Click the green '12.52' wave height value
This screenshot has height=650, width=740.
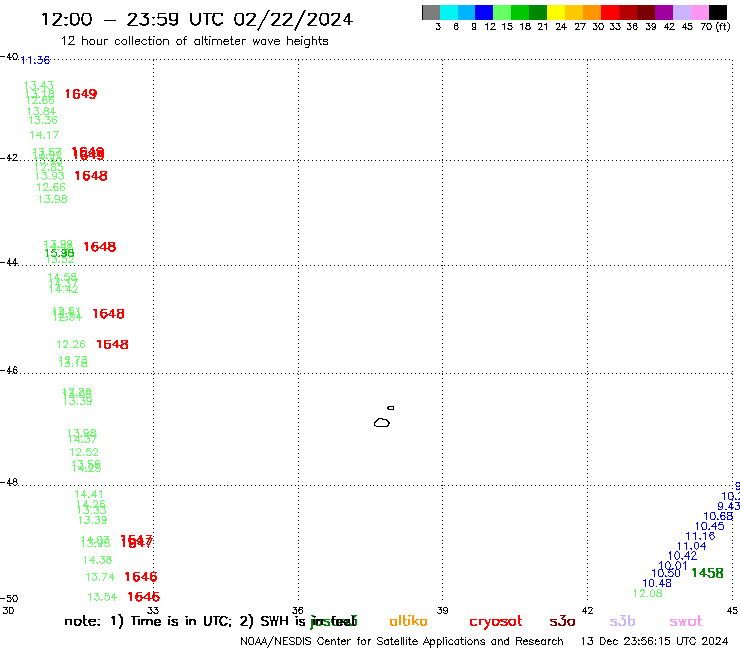point(84,452)
